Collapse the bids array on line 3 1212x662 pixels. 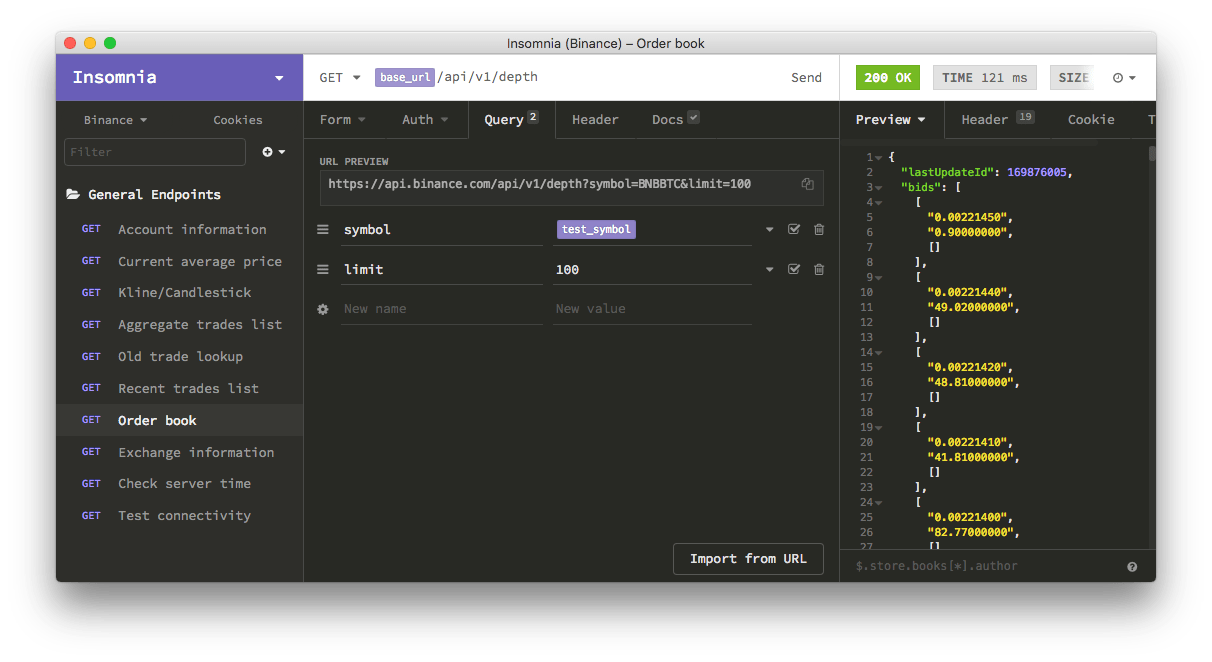pos(879,187)
